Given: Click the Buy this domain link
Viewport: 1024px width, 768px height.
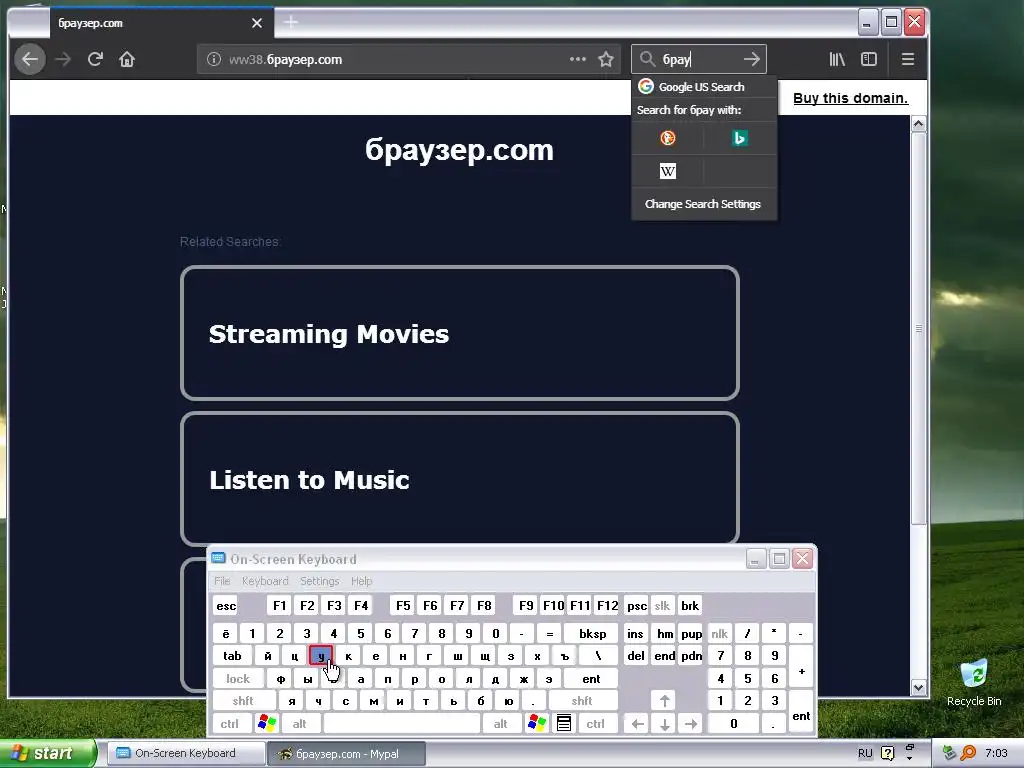Looking at the screenshot, I should click(850, 99).
